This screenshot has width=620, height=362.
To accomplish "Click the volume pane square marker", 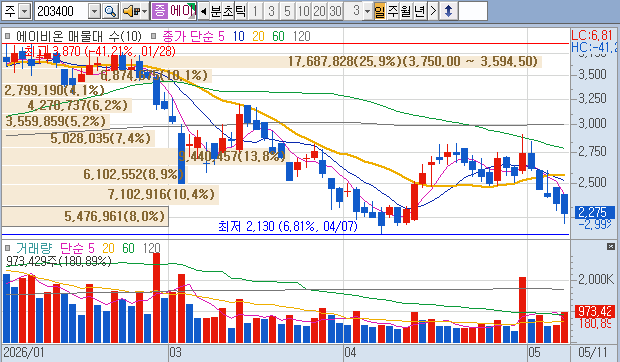I will click(x=8, y=248).
